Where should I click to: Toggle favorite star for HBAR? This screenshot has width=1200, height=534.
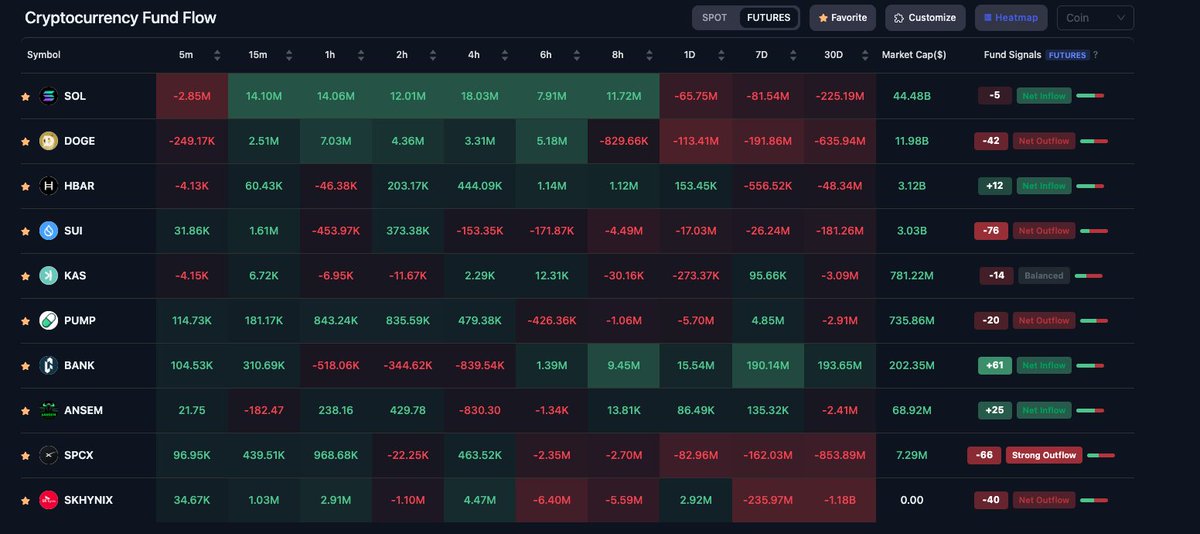pos(25,187)
